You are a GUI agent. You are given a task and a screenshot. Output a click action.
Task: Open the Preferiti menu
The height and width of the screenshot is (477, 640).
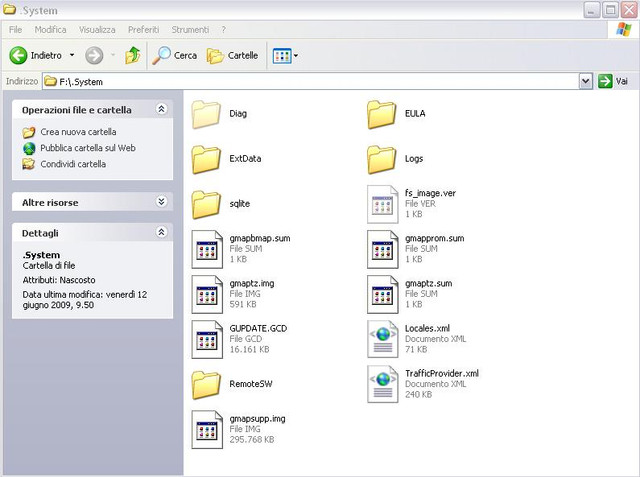[143, 29]
